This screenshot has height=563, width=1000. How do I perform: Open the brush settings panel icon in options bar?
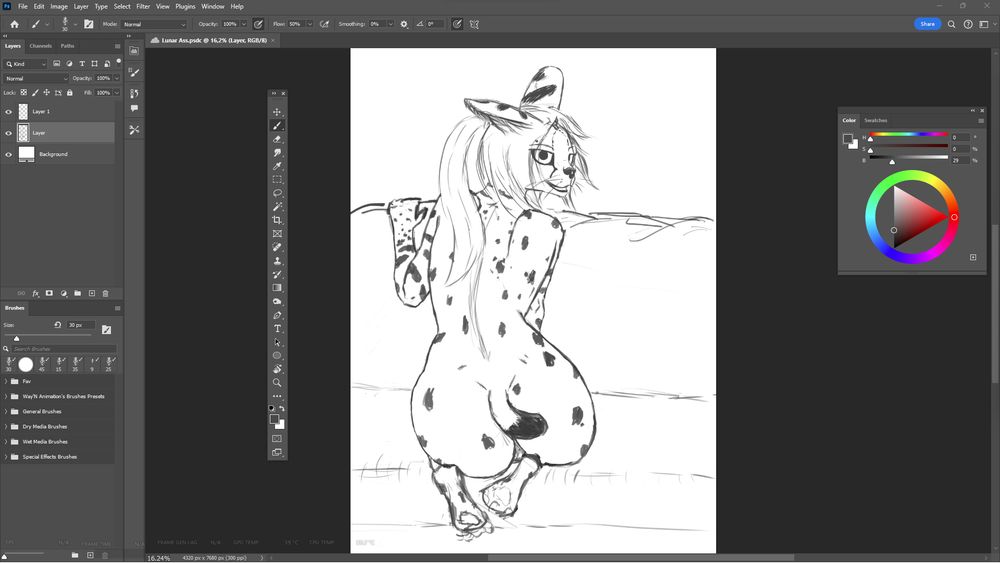[89, 24]
